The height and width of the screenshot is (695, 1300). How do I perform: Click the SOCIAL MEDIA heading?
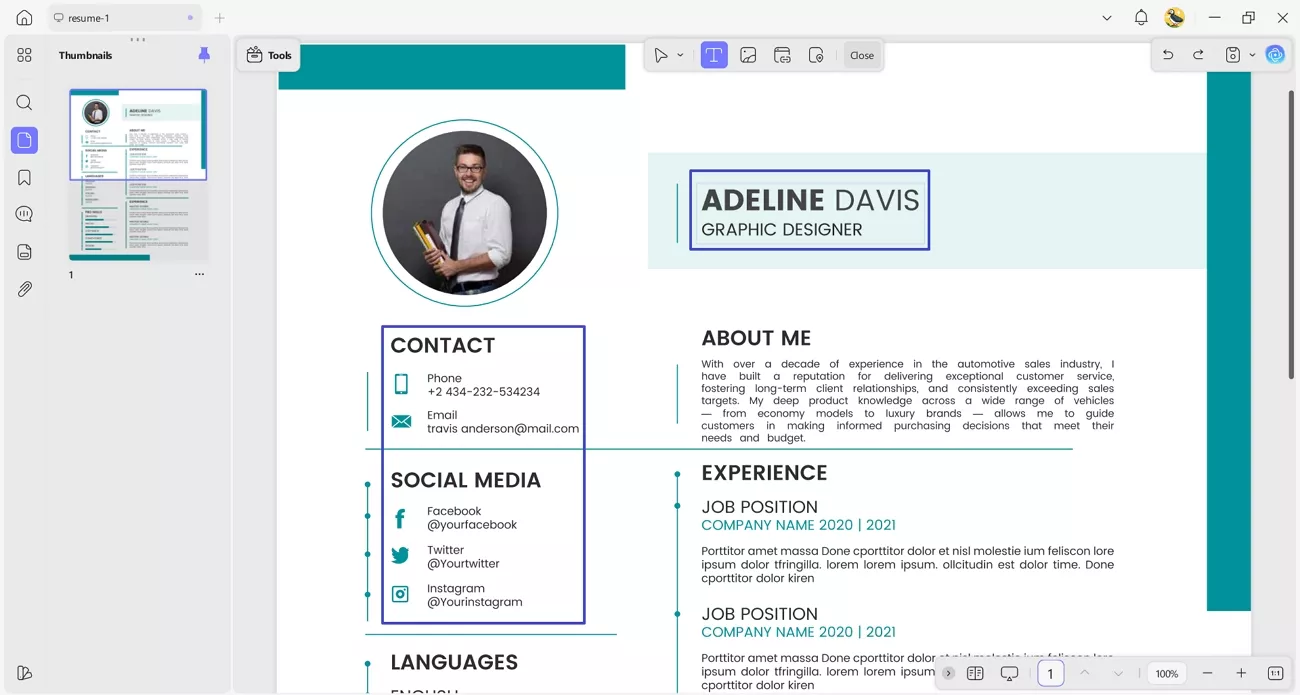pyautogui.click(x=465, y=480)
